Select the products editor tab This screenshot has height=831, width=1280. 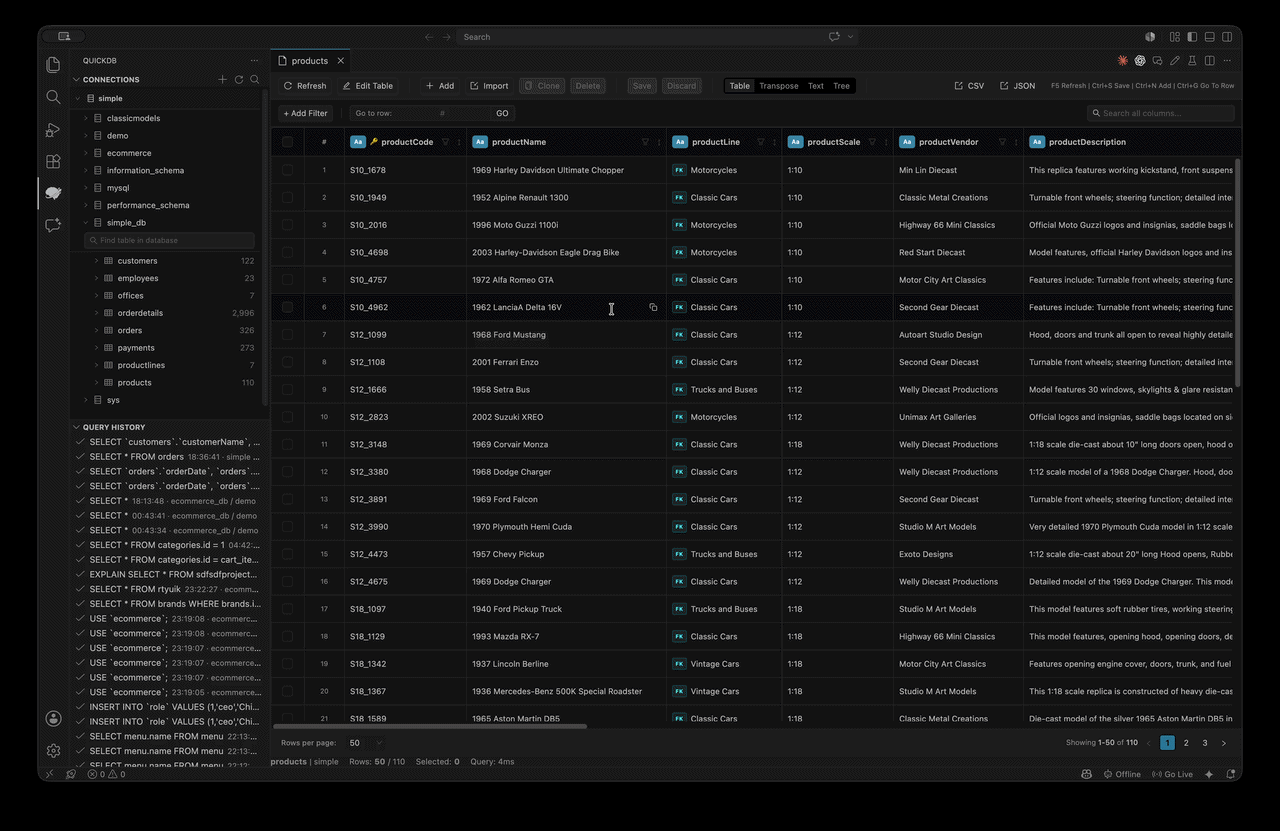312,61
